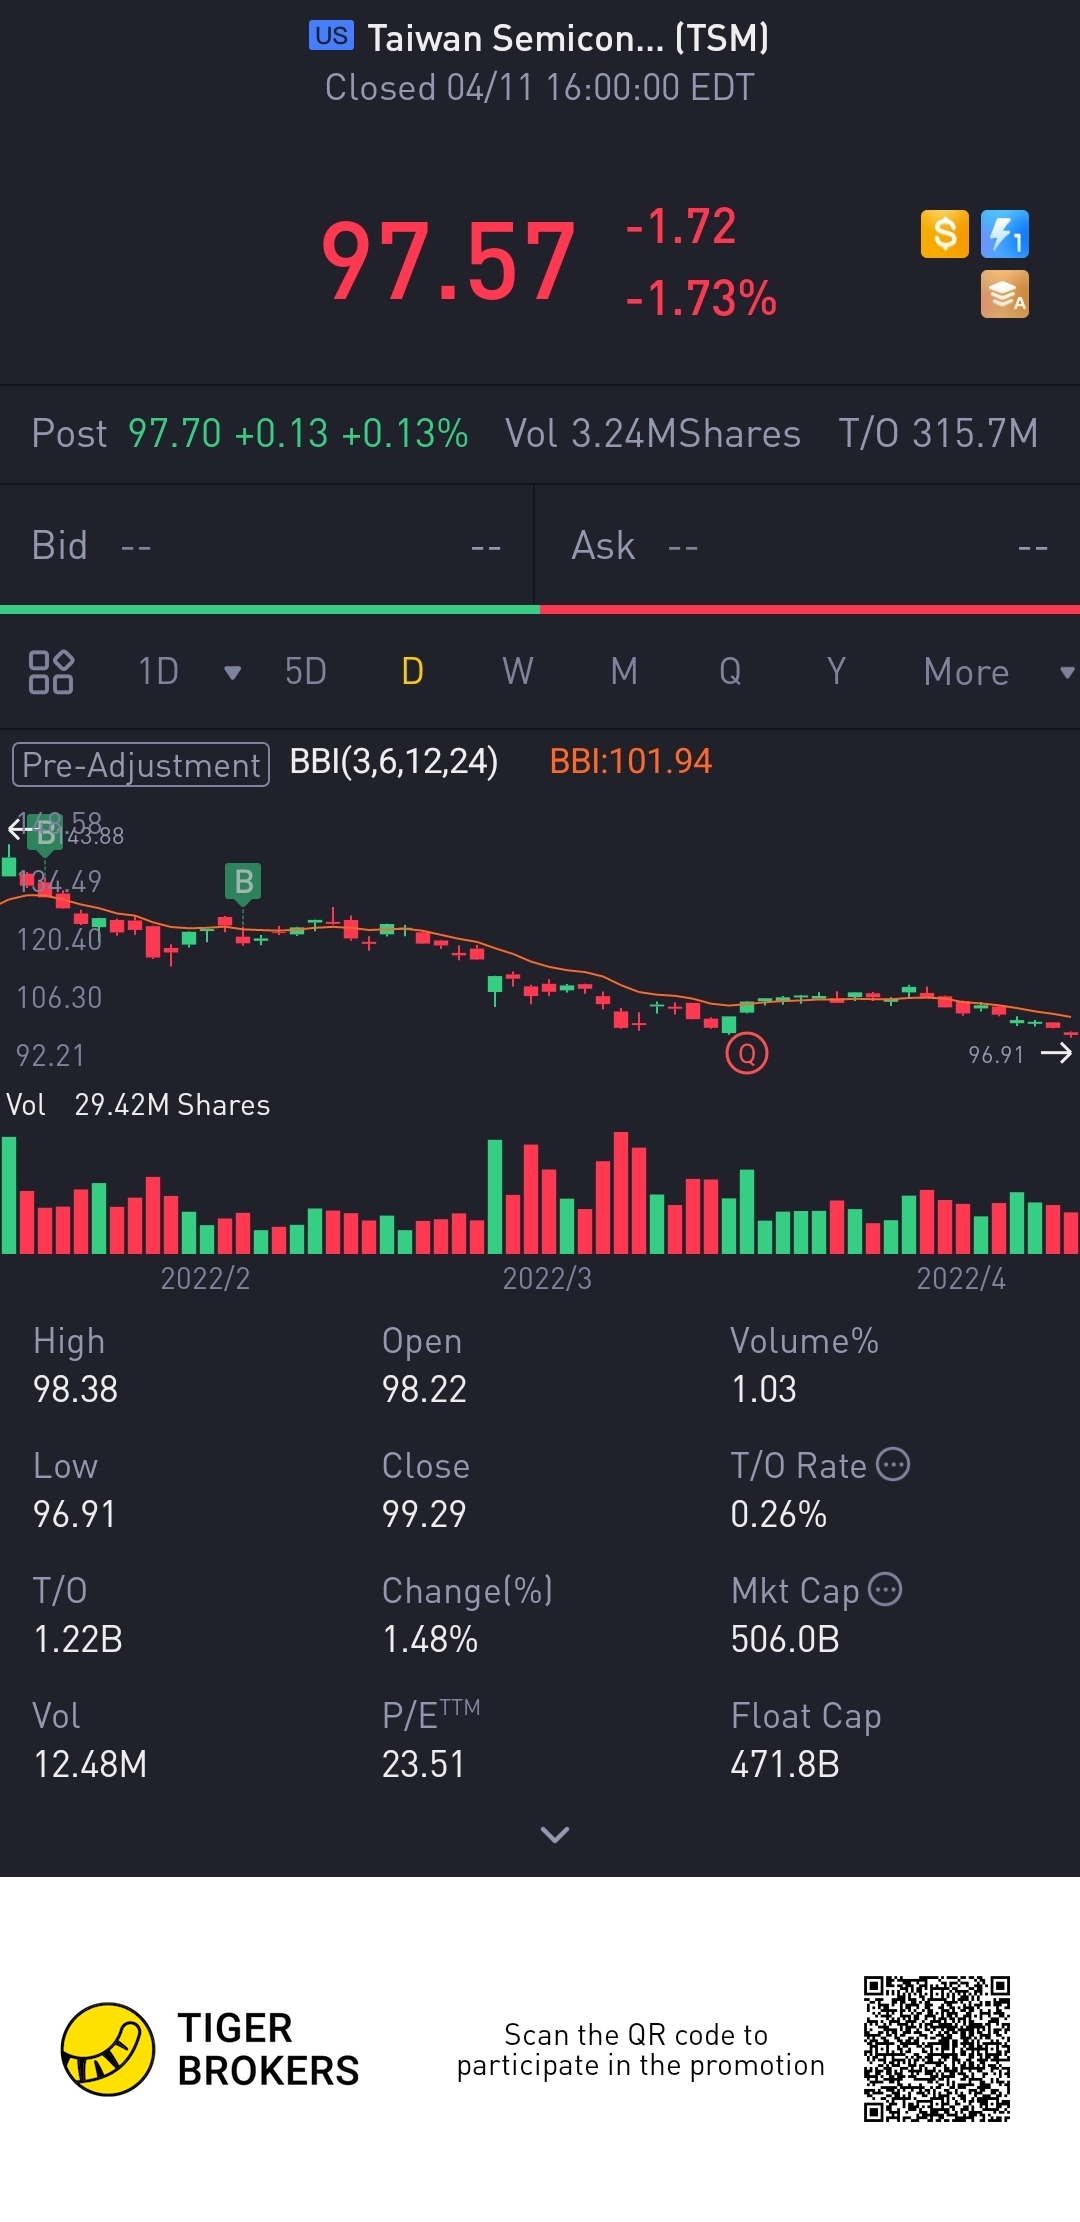
Task: Select the W weekly chart tab
Action: pyautogui.click(x=518, y=672)
